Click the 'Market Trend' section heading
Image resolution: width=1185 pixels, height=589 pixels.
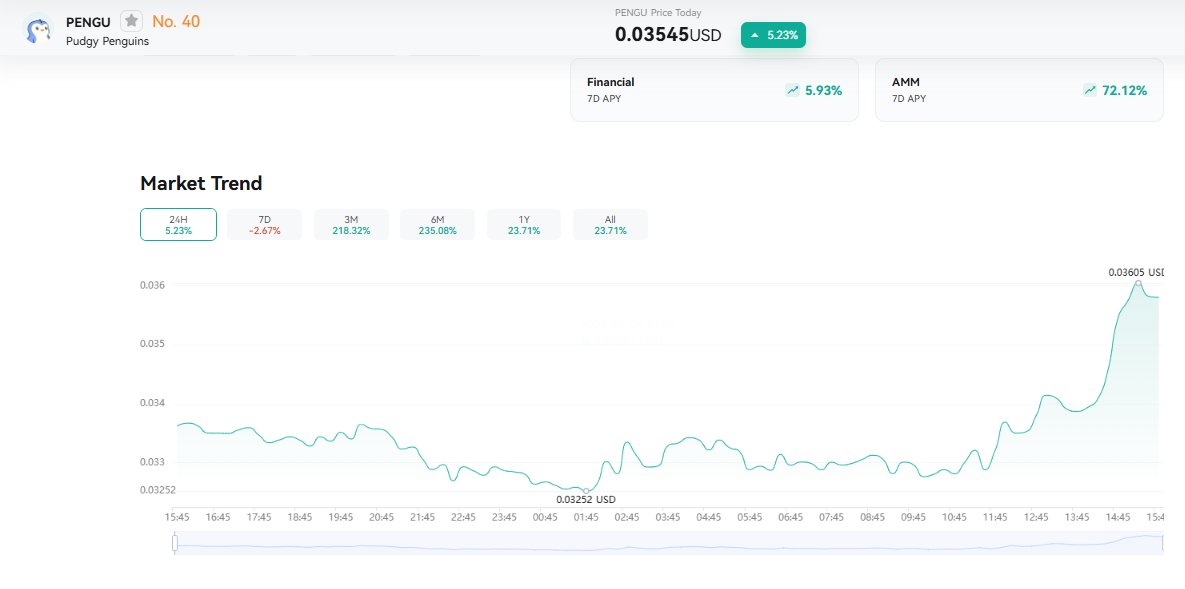pyautogui.click(x=201, y=183)
